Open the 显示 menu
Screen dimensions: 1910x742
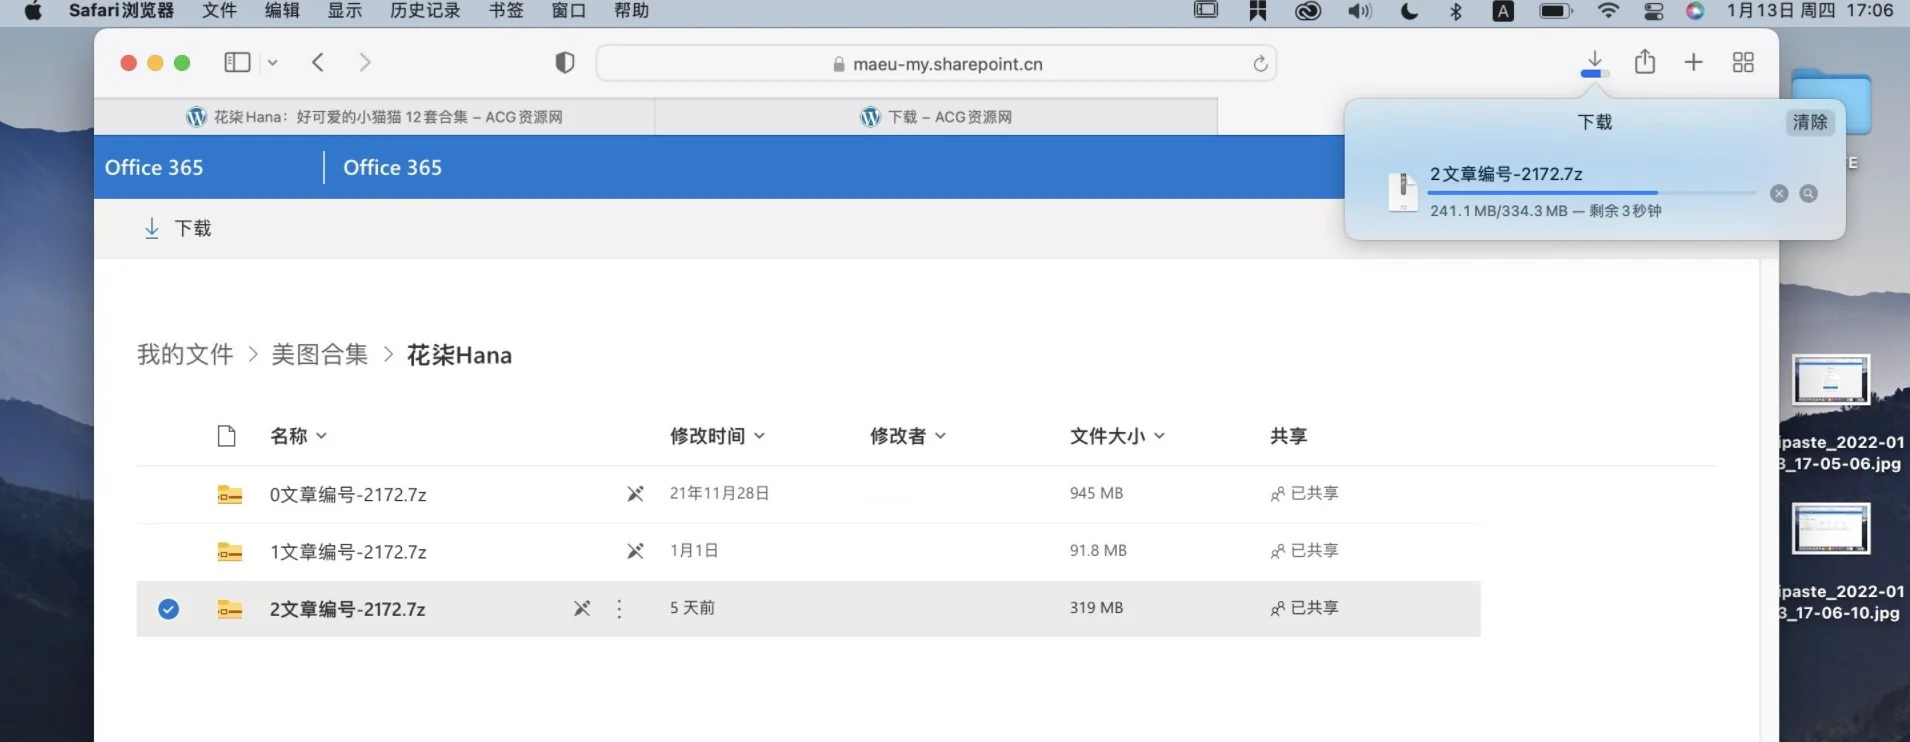tap(345, 11)
